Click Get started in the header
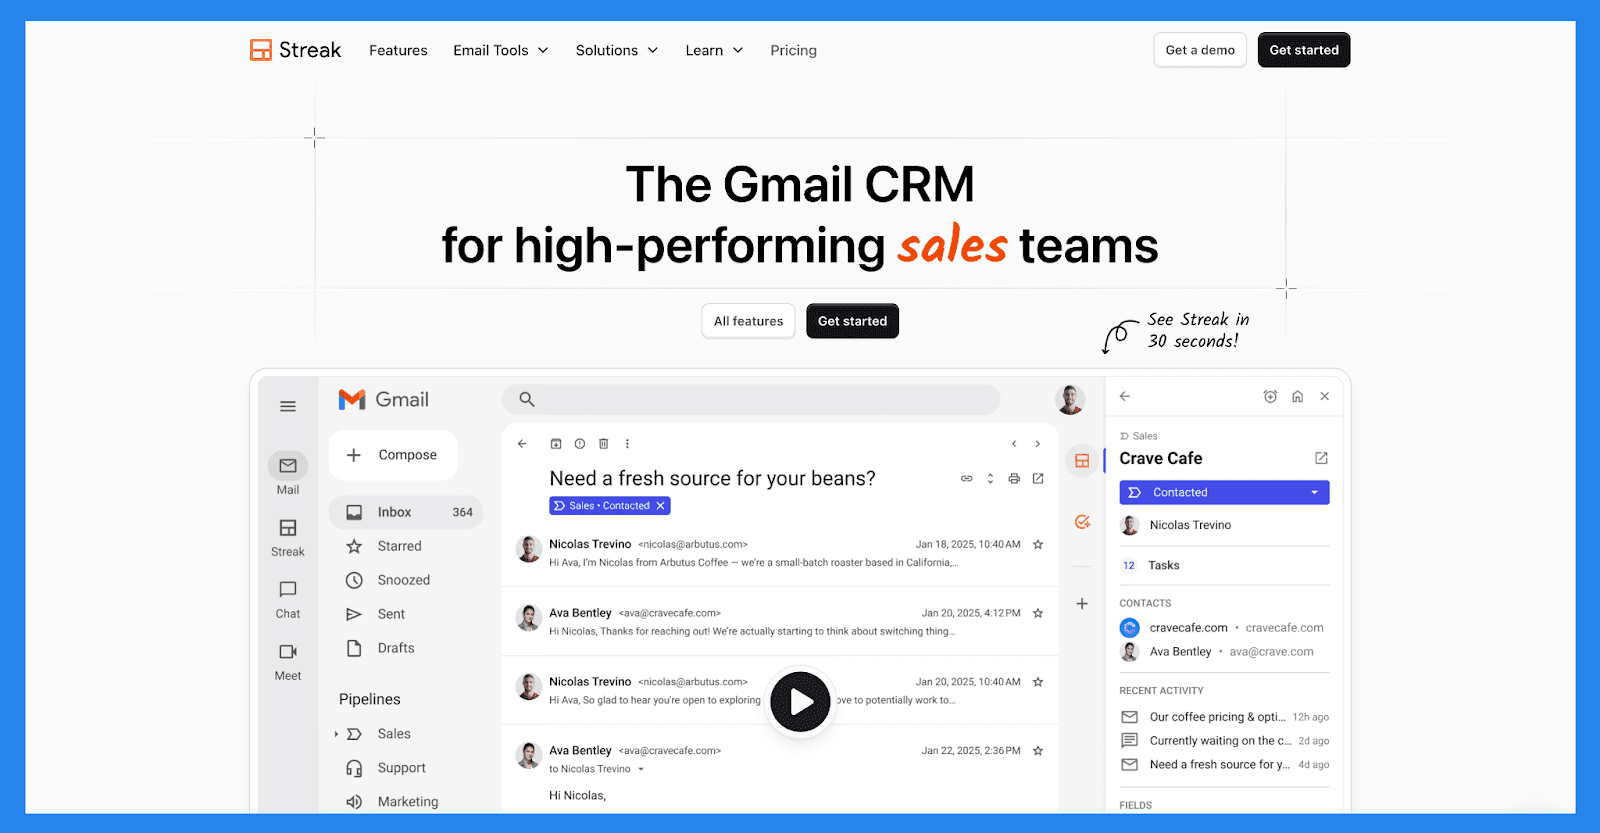The width and height of the screenshot is (1600, 833). (1304, 50)
